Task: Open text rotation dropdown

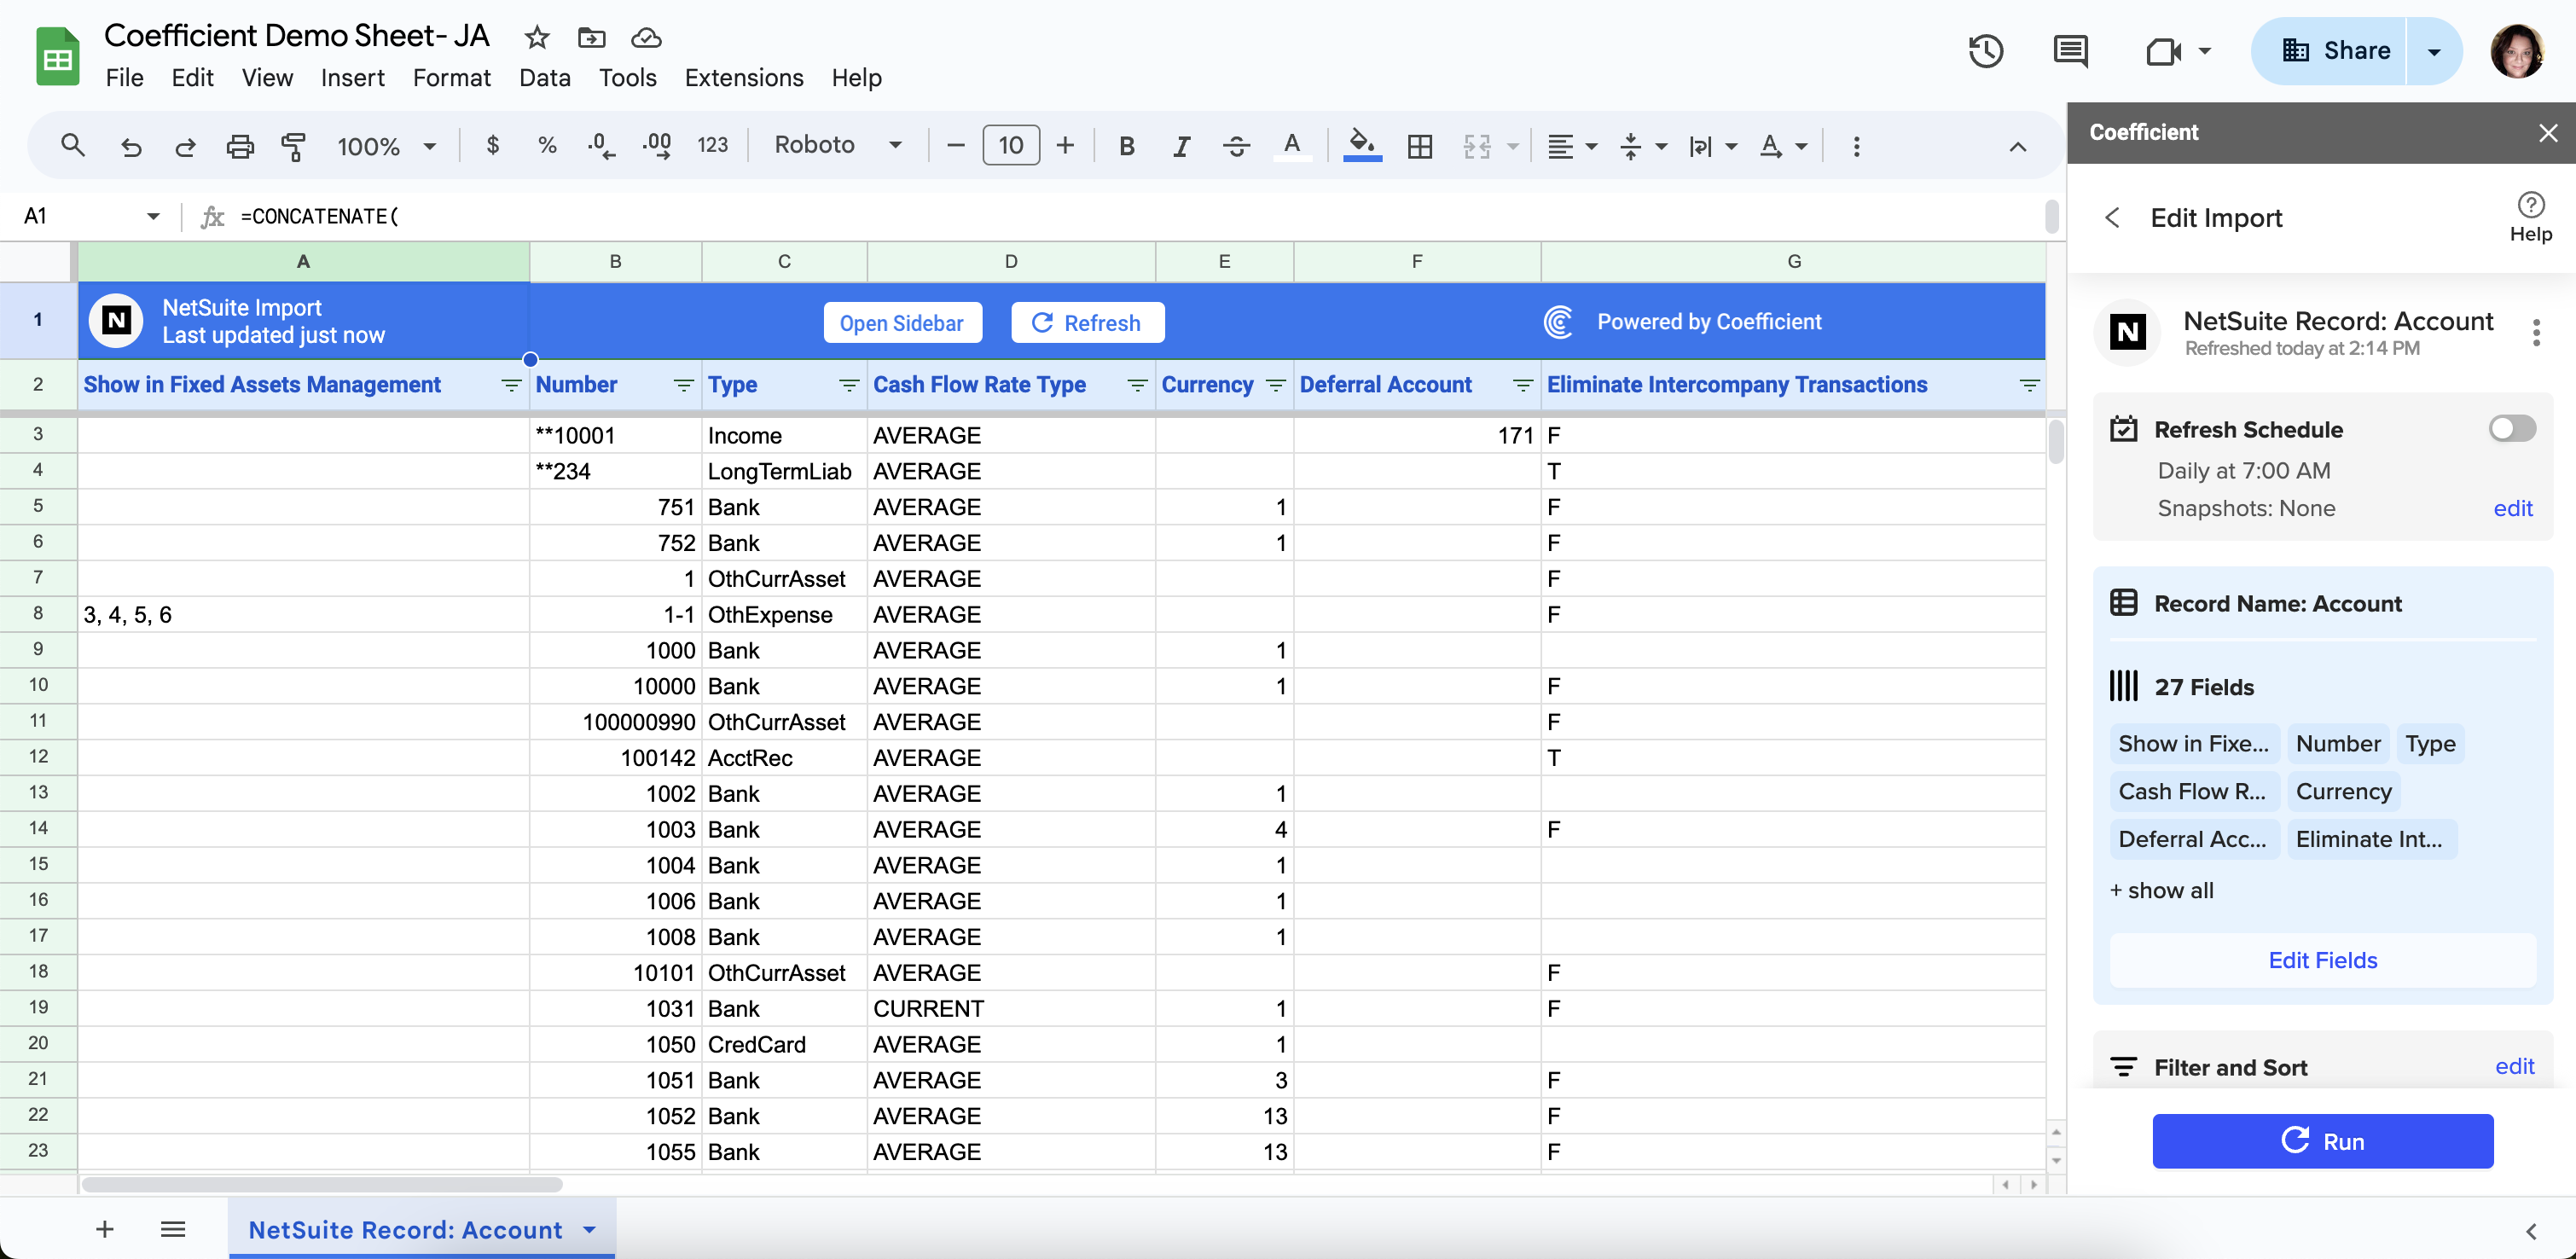Action: (x=1782, y=146)
